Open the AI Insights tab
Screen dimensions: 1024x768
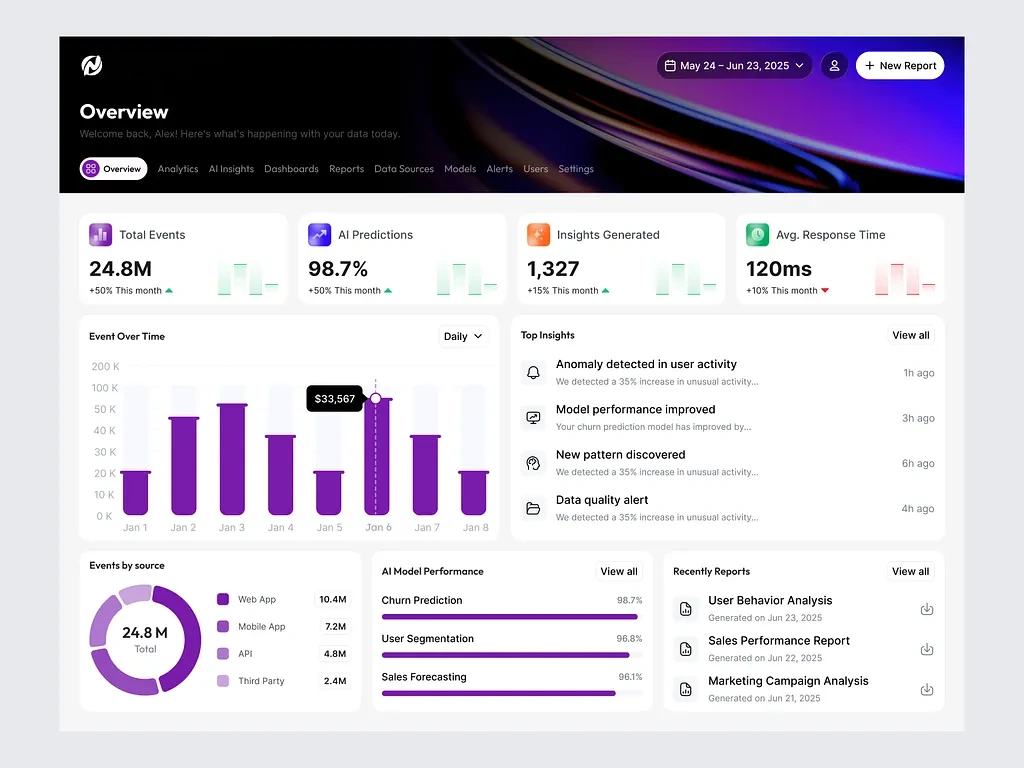pos(231,168)
